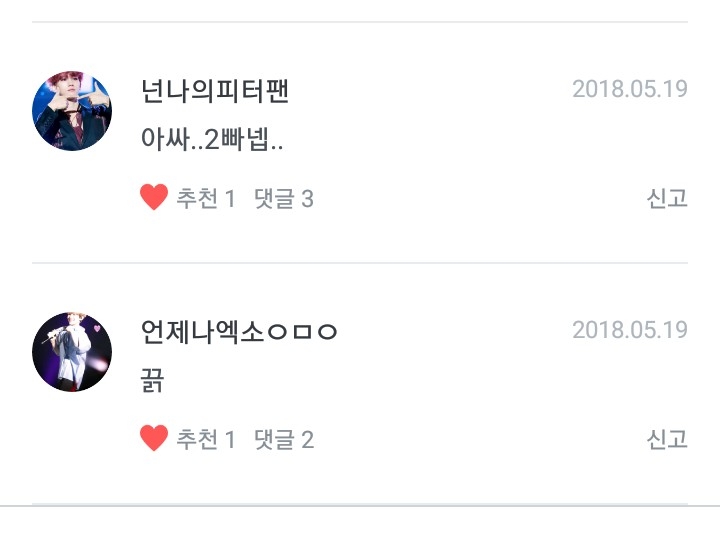Click the 2018.05.19 date on 넌나의피터팬's comment
Image resolution: width=720 pixels, height=540 pixels.
tap(630, 89)
